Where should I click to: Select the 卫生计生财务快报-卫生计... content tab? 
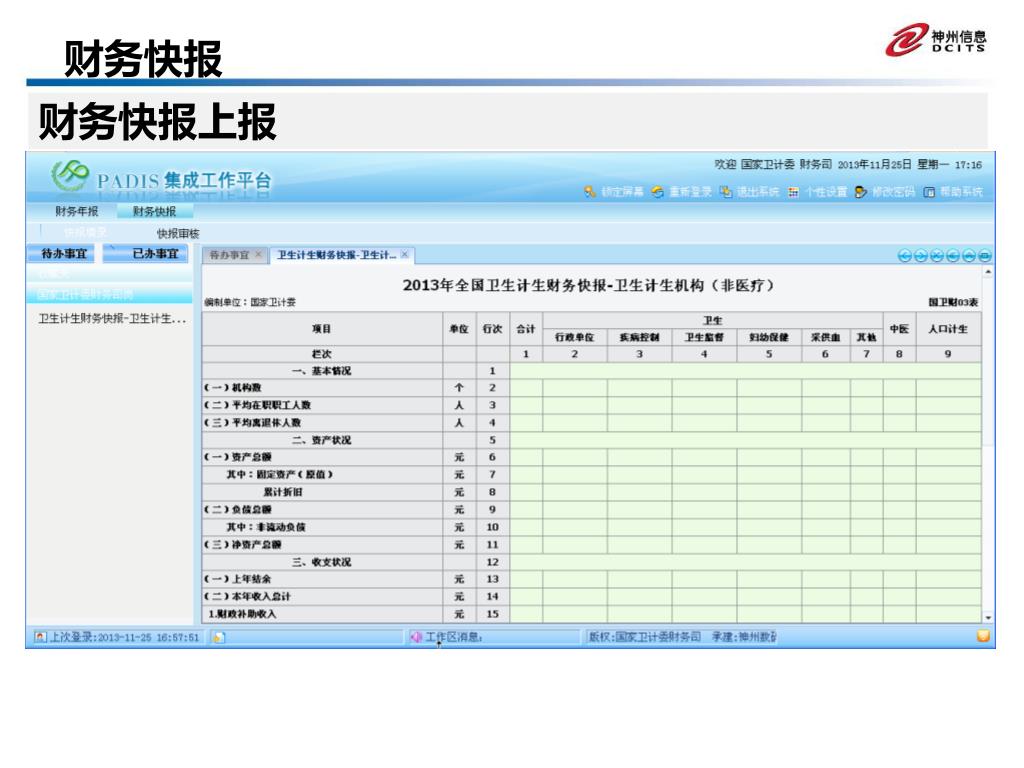coord(336,255)
